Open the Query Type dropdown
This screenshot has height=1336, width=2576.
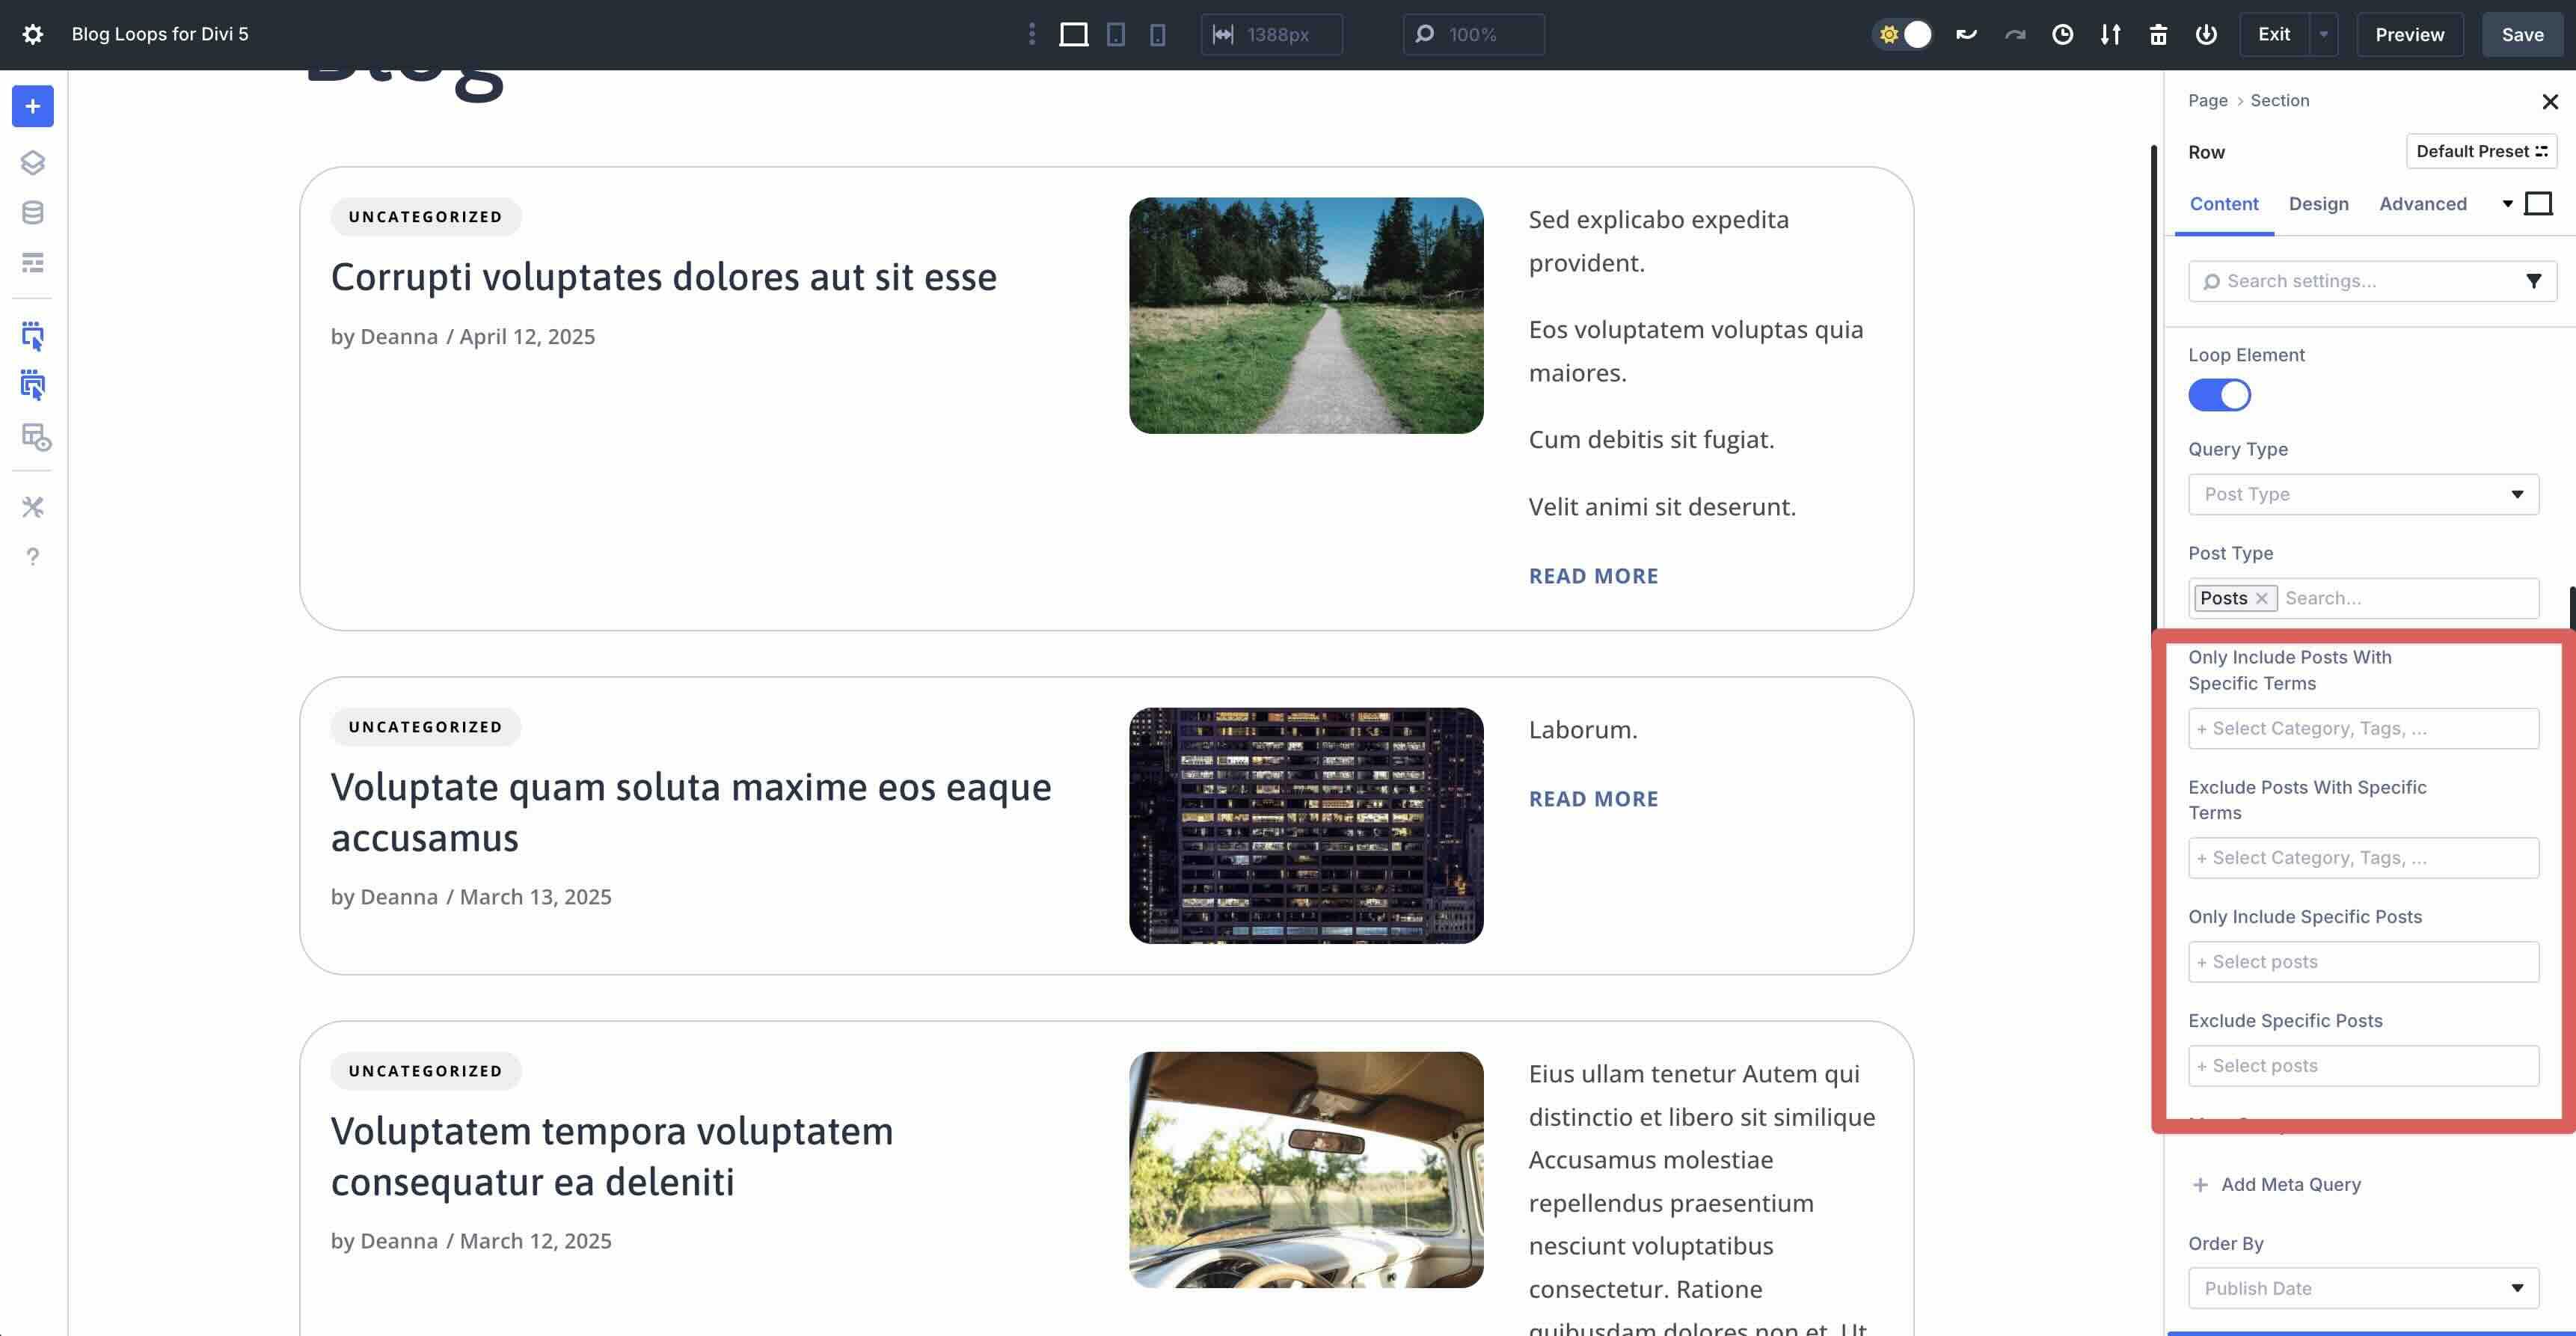point(2363,494)
